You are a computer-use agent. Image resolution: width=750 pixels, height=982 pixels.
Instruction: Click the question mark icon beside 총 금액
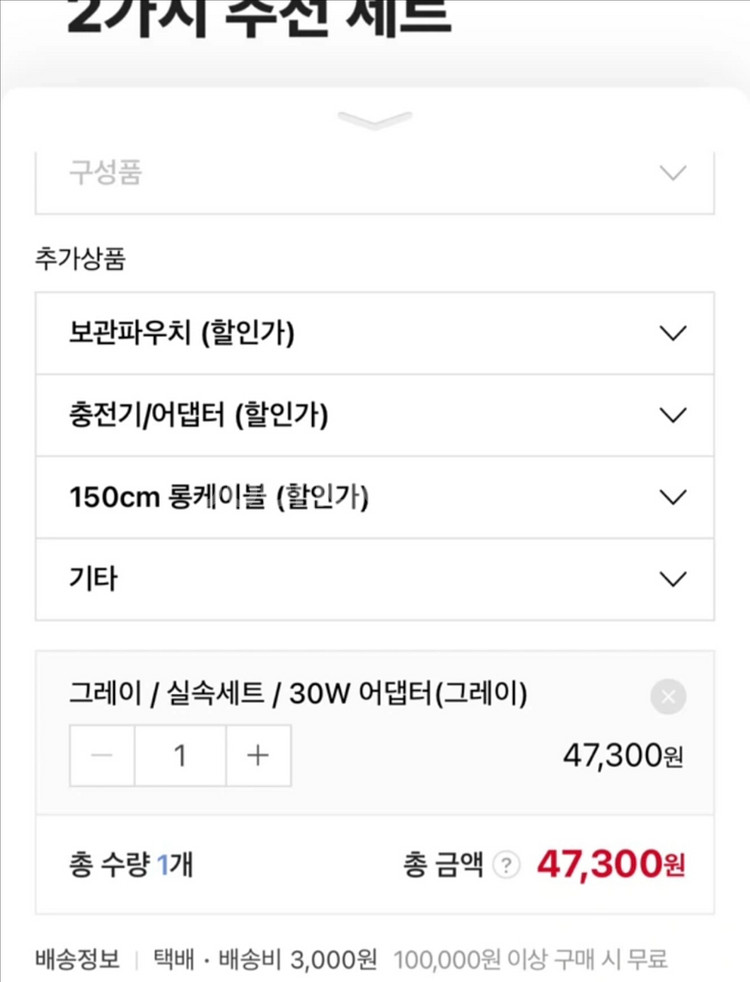(x=508, y=864)
